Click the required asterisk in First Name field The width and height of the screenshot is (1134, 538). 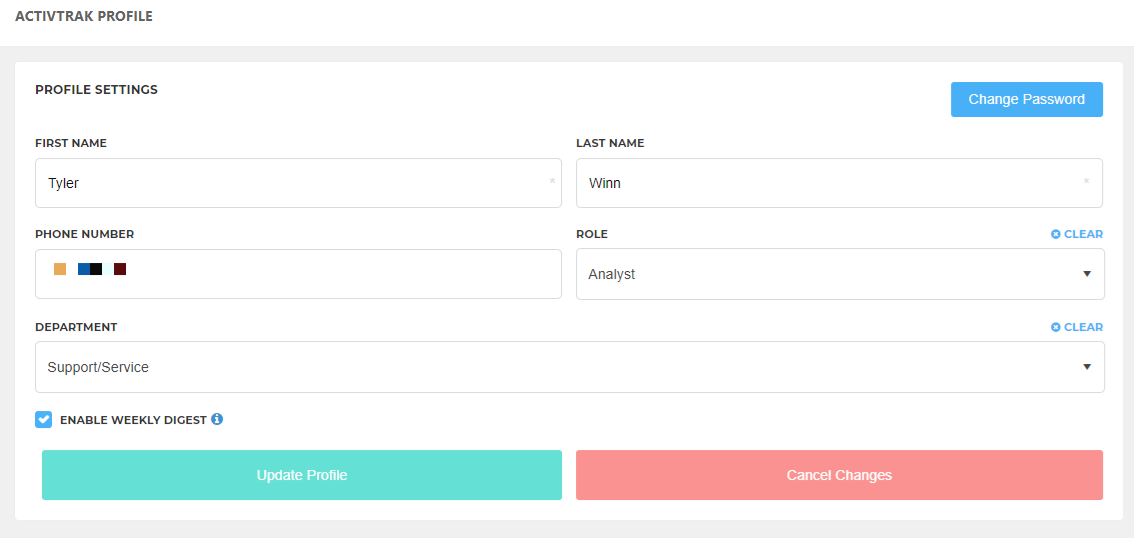(553, 182)
